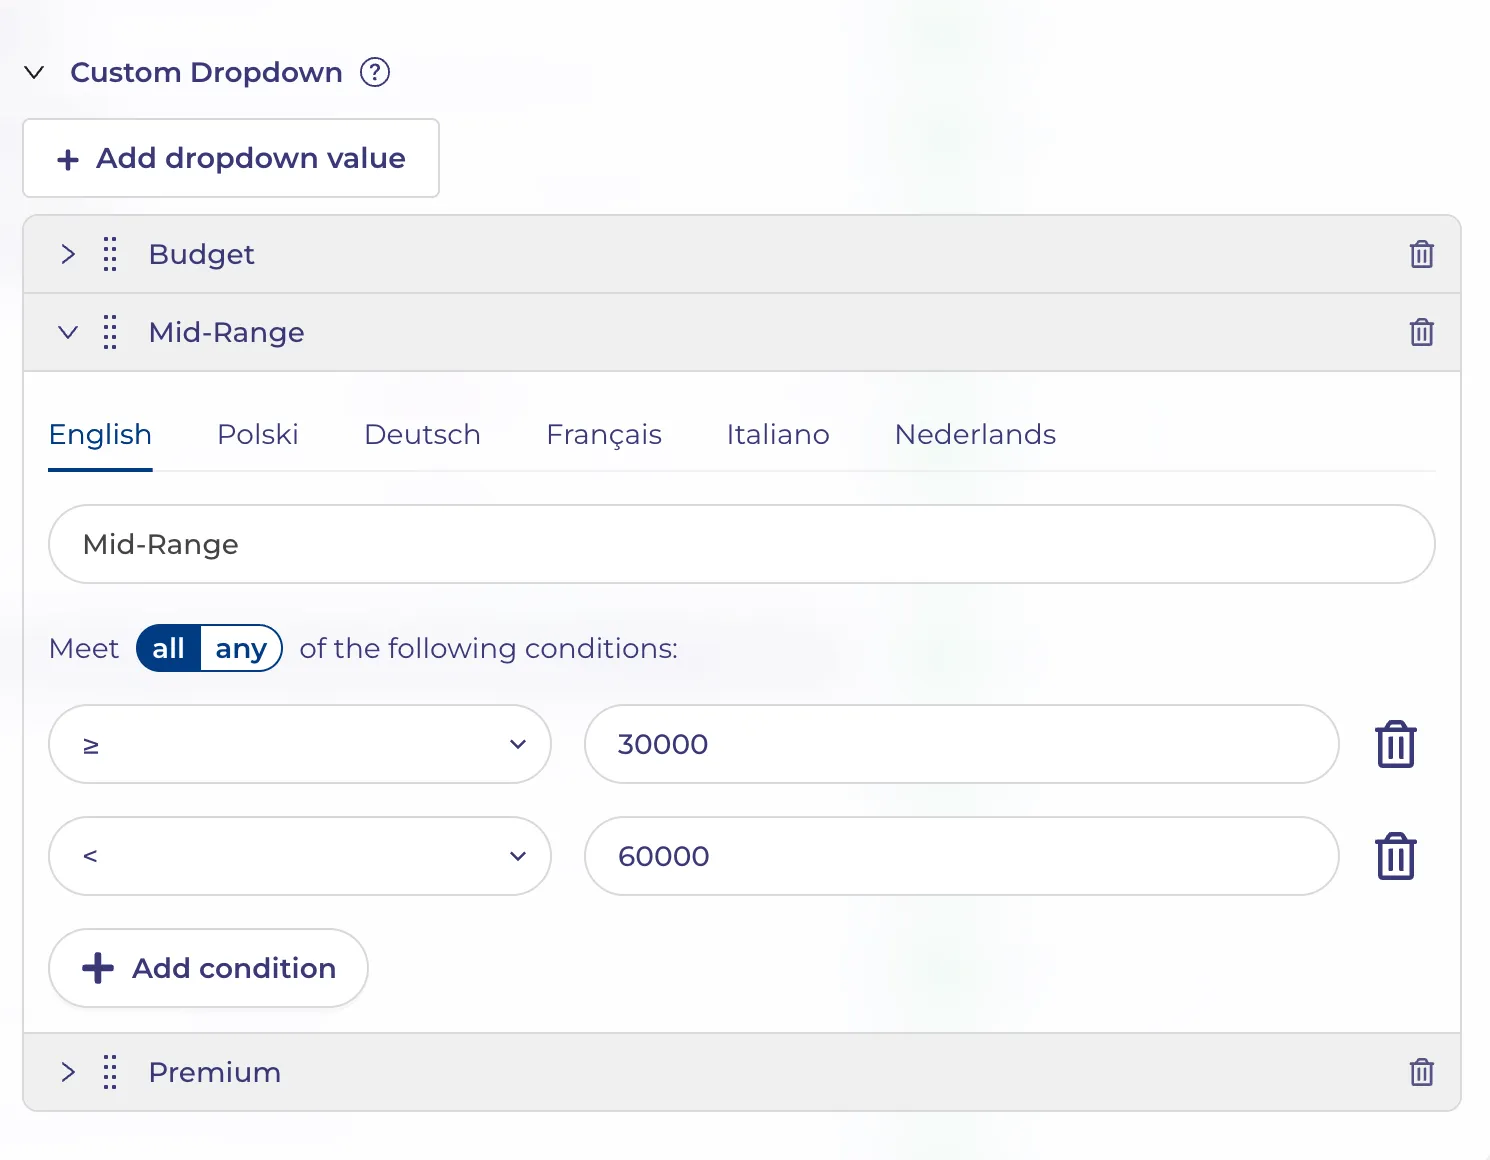
Task: Open the Custom Dropdown help icon
Action: coord(375,72)
